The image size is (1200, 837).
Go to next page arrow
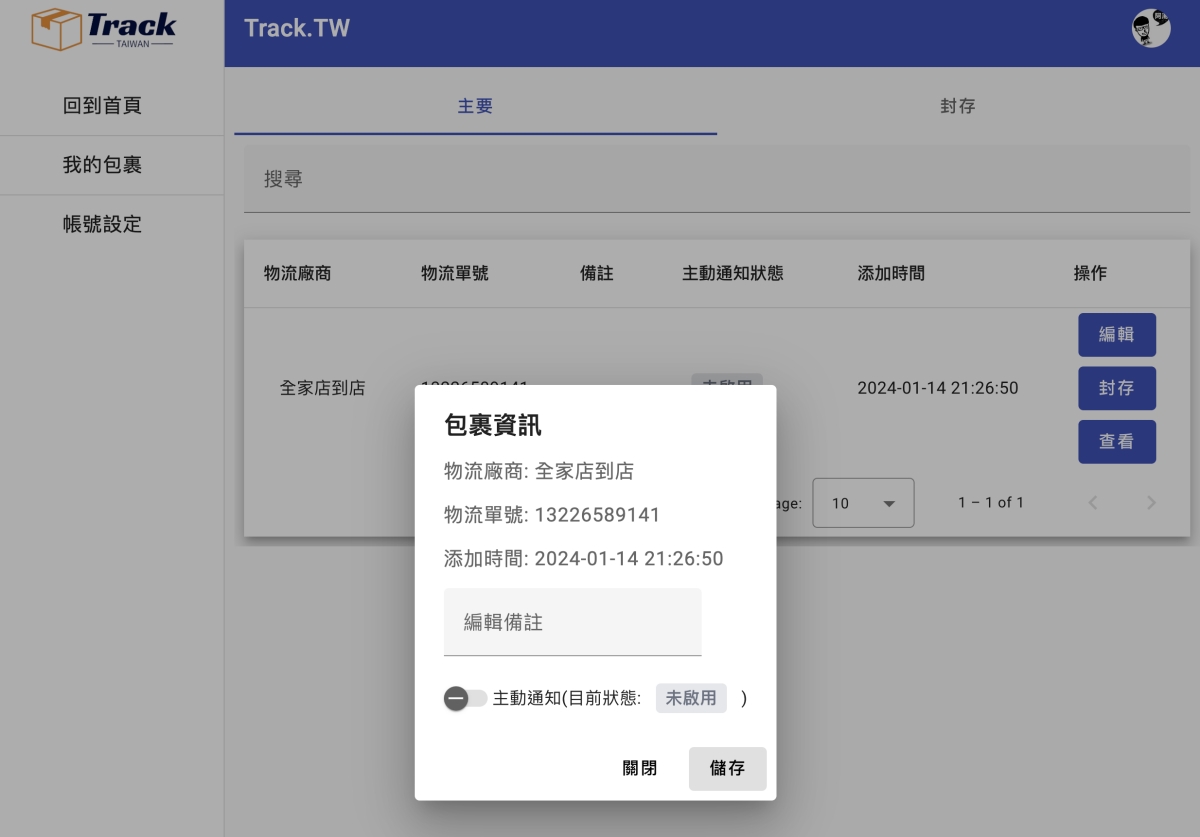[1151, 503]
